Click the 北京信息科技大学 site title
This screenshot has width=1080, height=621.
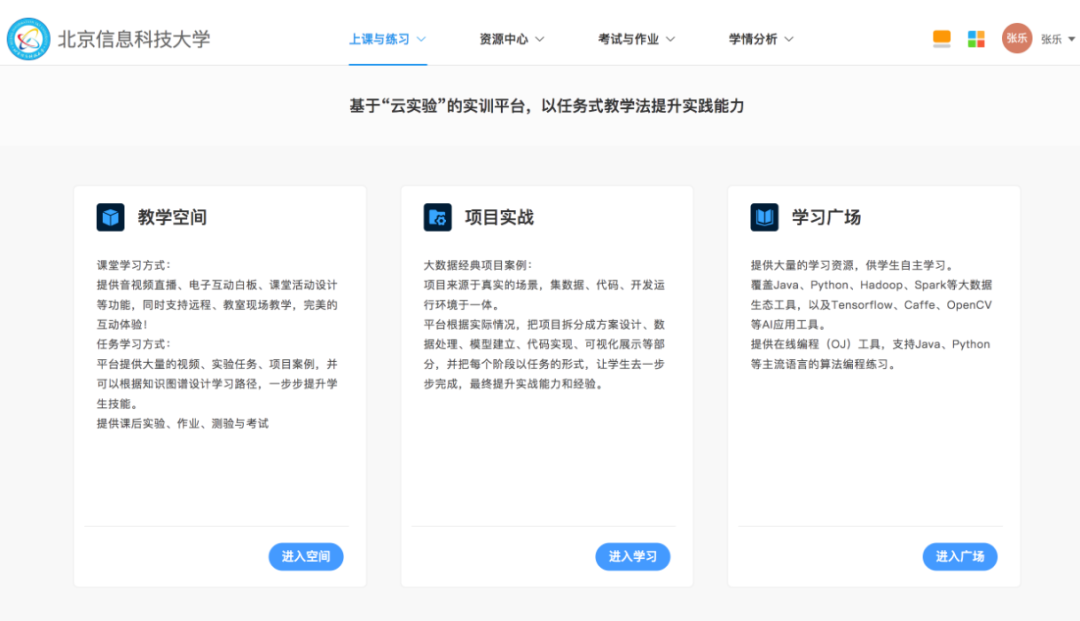(x=134, y=39)
